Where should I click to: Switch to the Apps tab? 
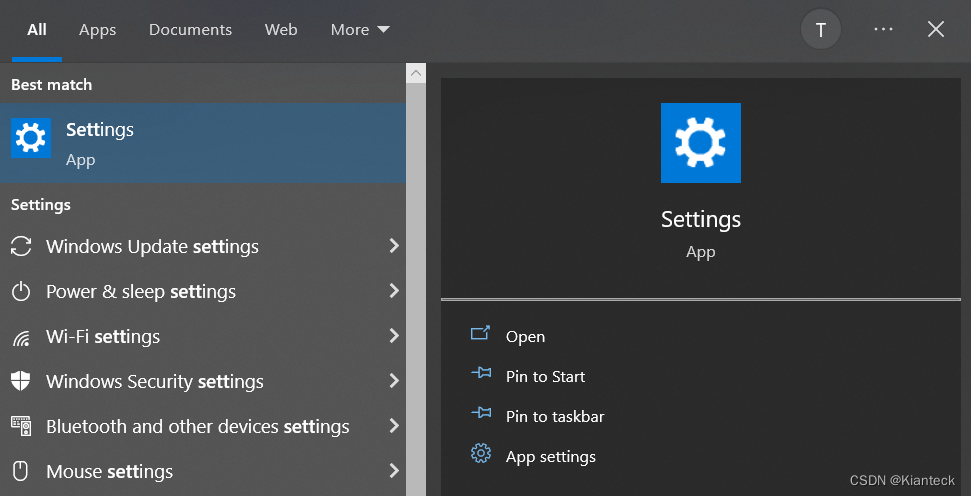point(97,30)
